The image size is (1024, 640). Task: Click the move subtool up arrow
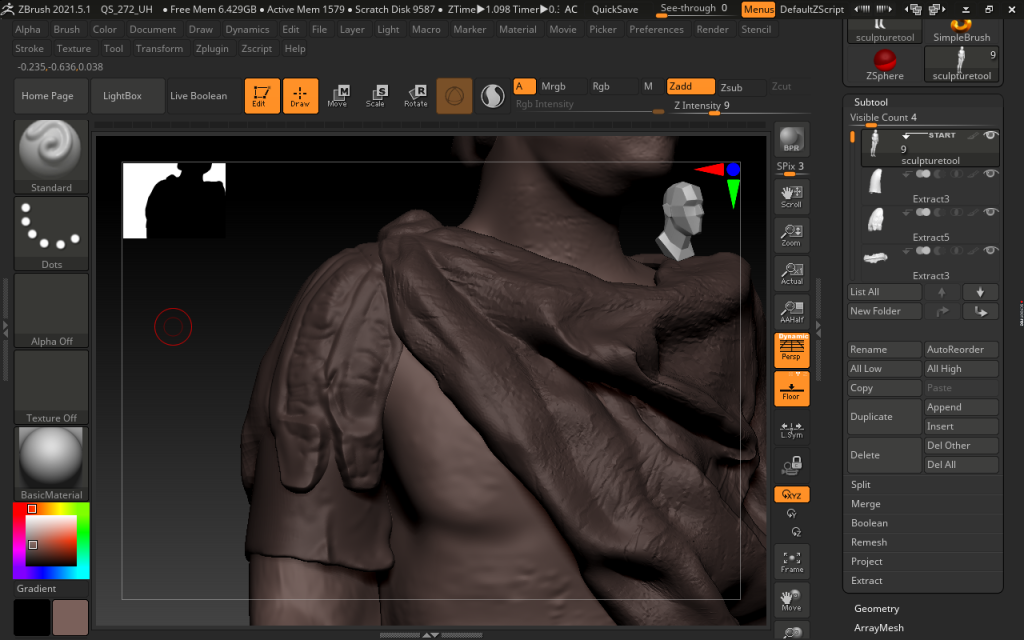click(x=942, y=292)
